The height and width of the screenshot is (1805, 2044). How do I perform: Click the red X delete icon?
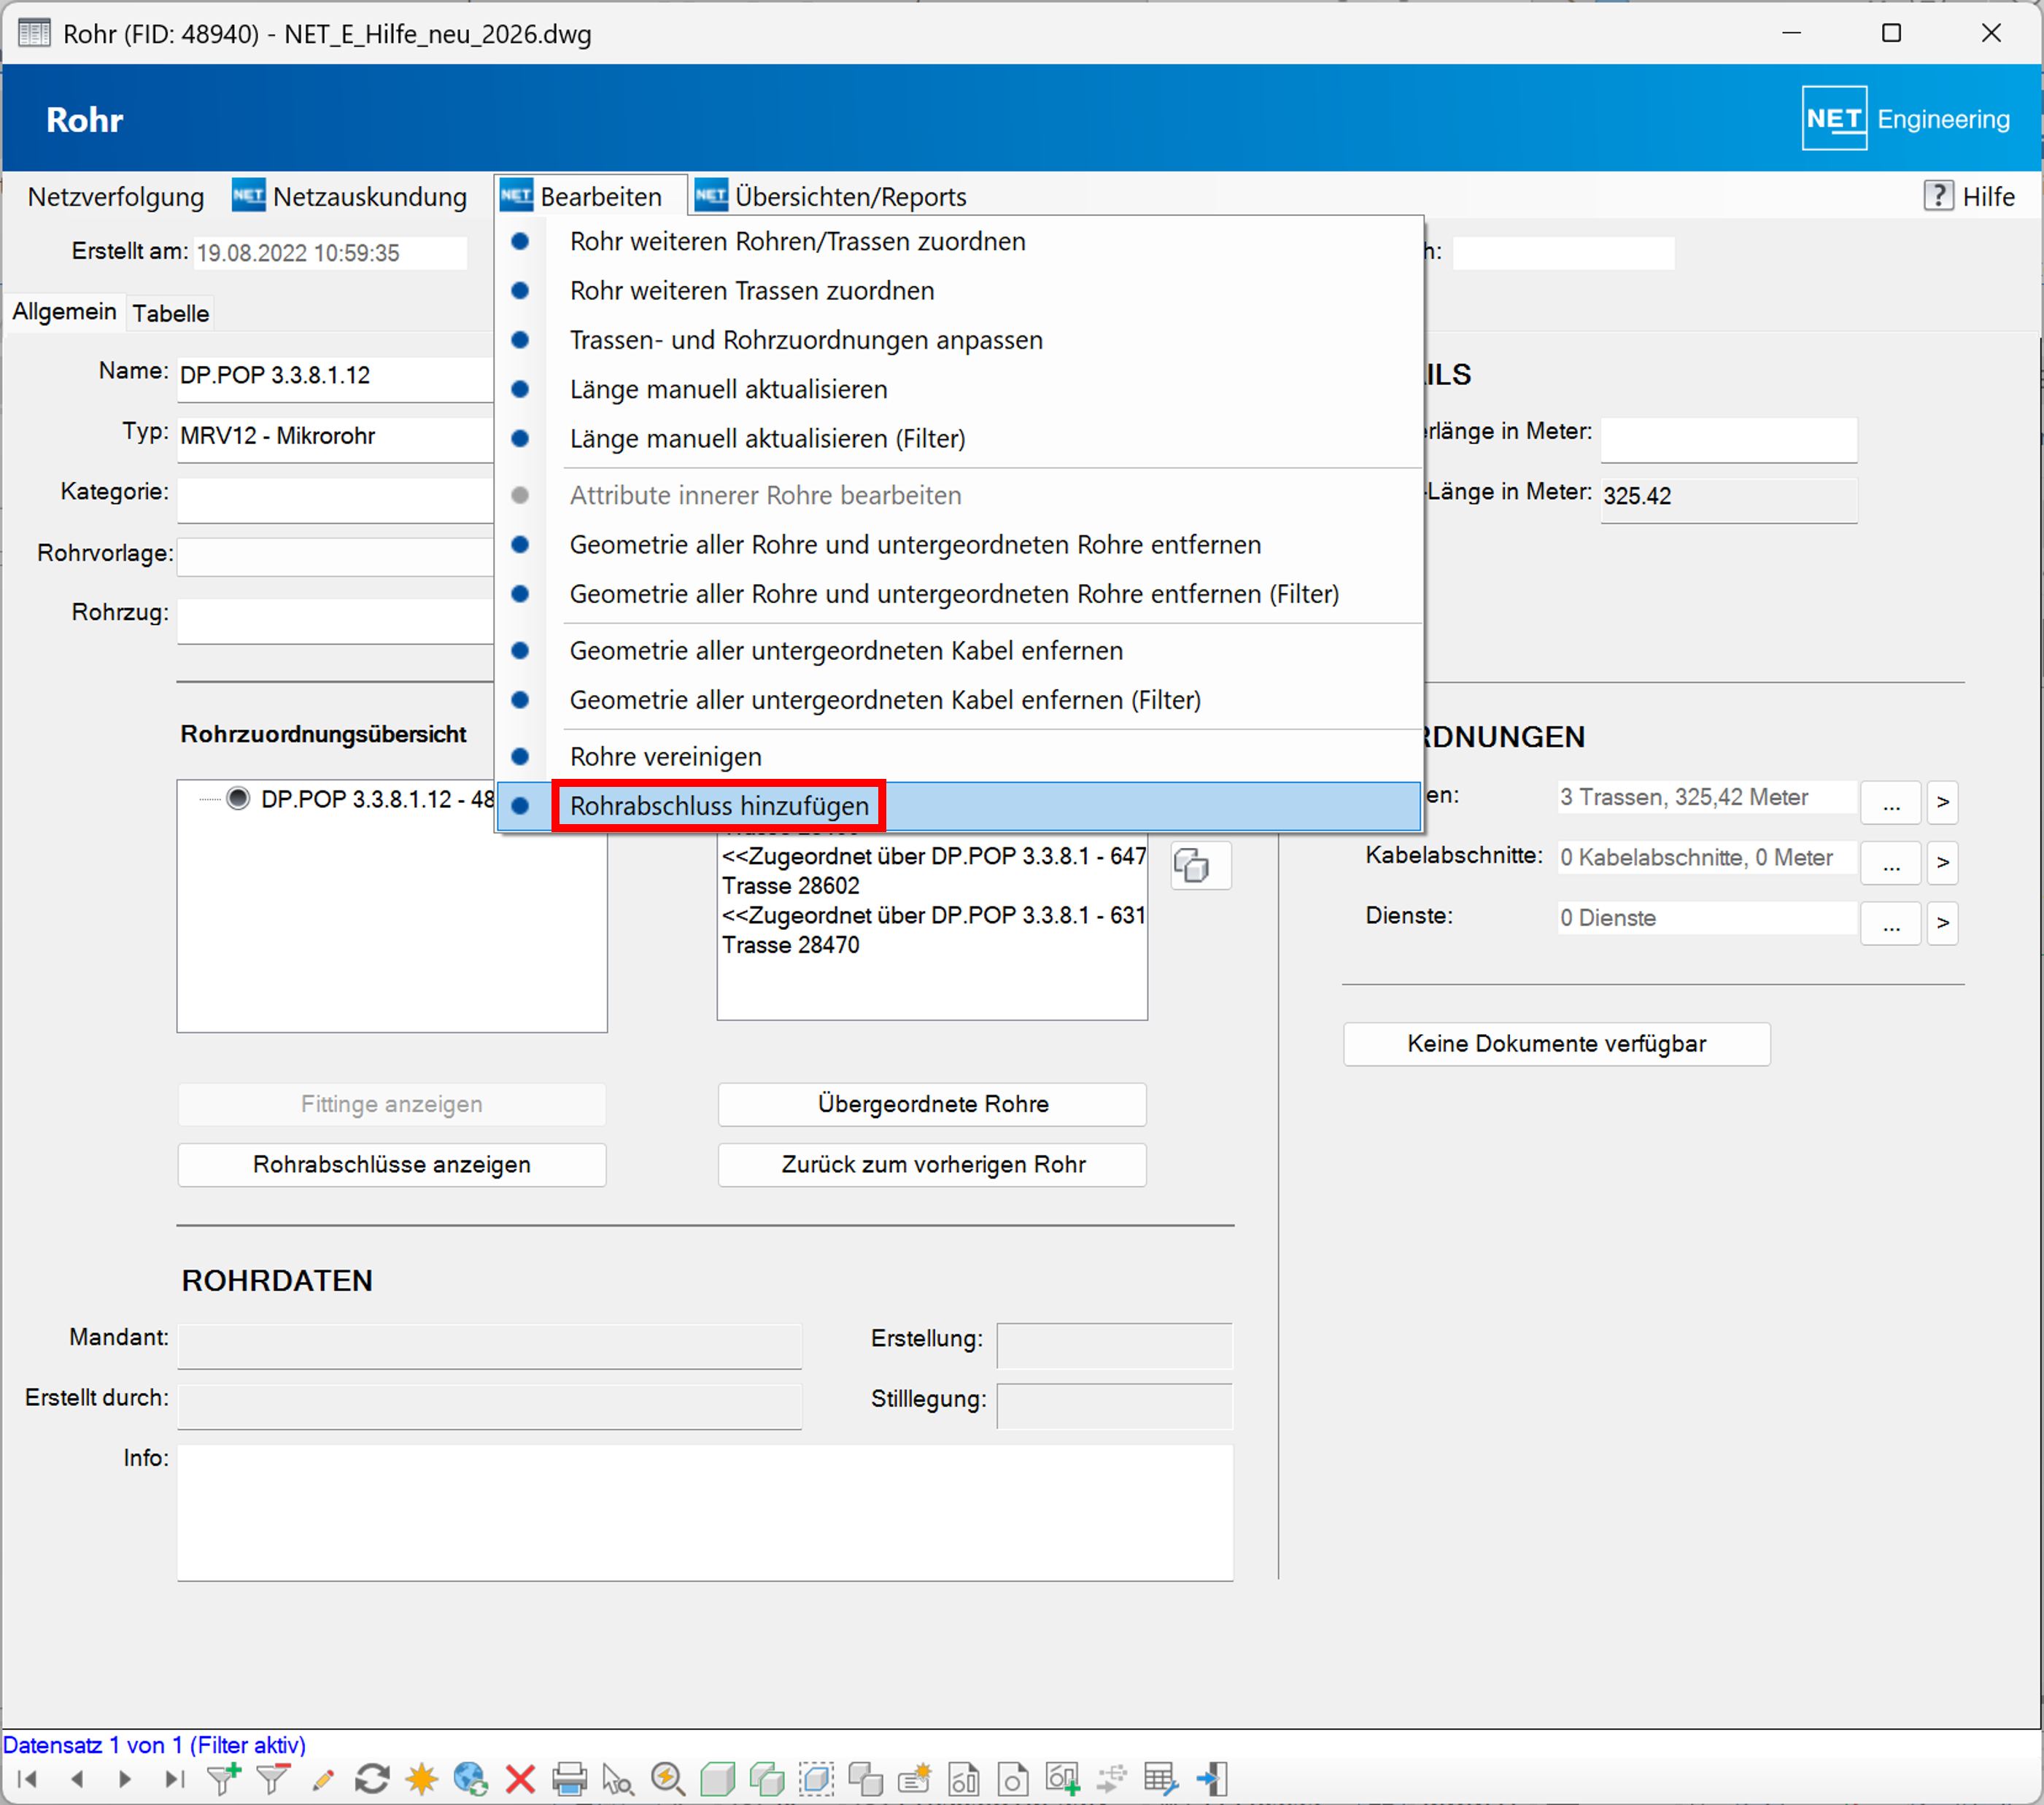click(x=520, y=1779)
